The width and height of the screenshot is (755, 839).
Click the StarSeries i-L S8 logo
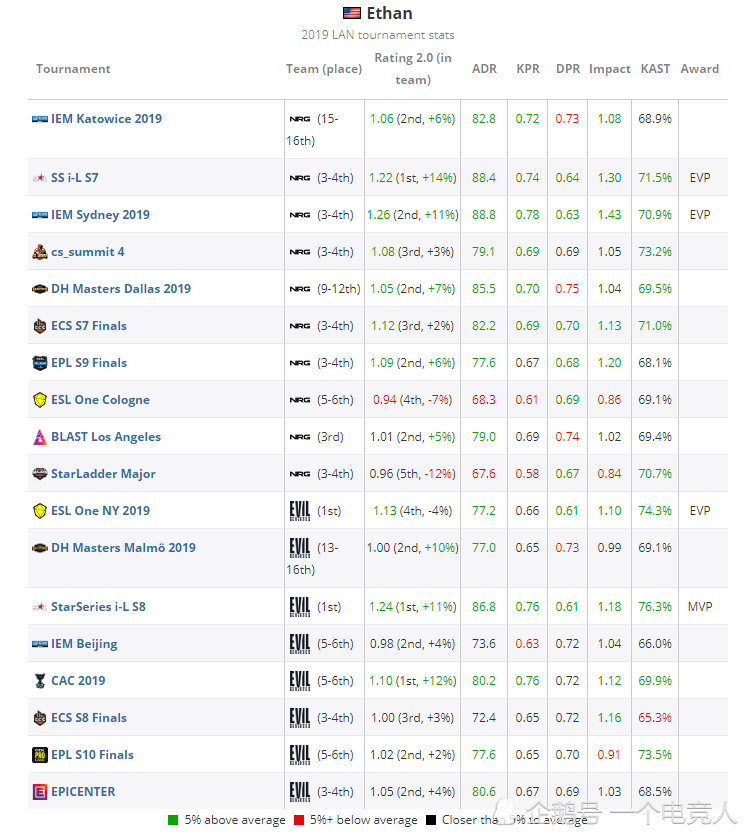coord(40,607)
